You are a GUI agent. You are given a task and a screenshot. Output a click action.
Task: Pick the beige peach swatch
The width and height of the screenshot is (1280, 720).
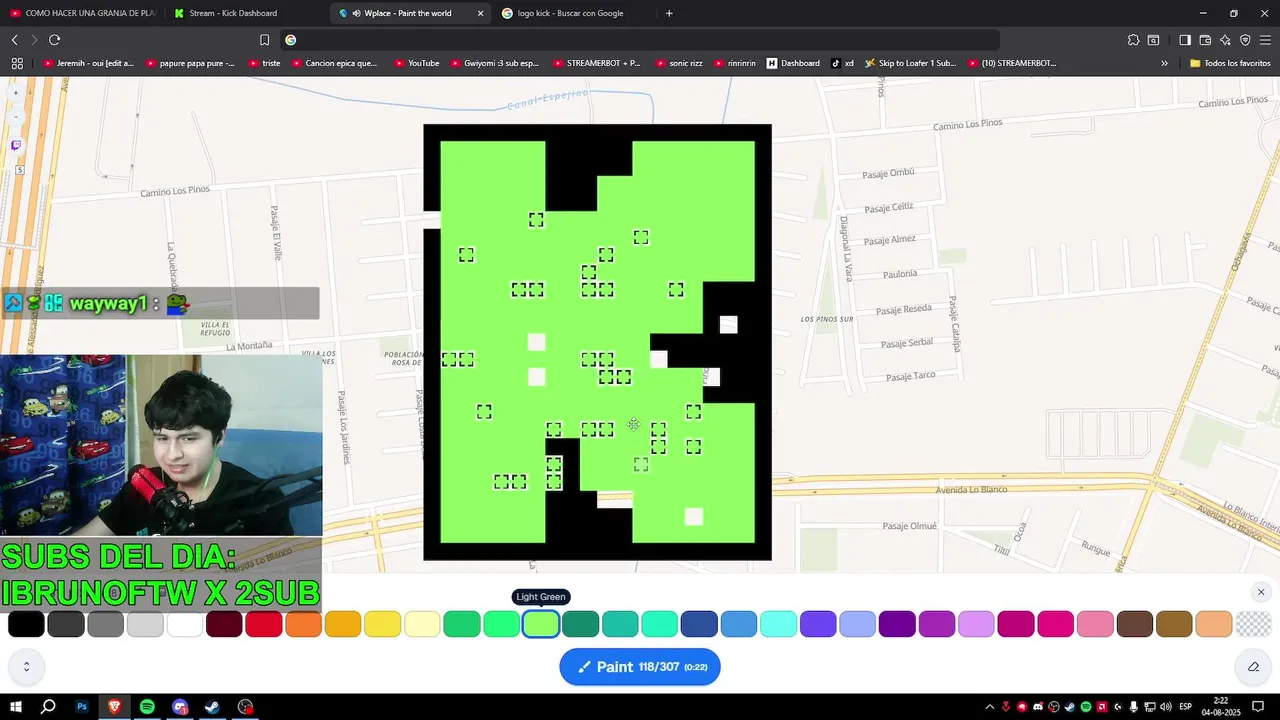tap(1214, 624)
